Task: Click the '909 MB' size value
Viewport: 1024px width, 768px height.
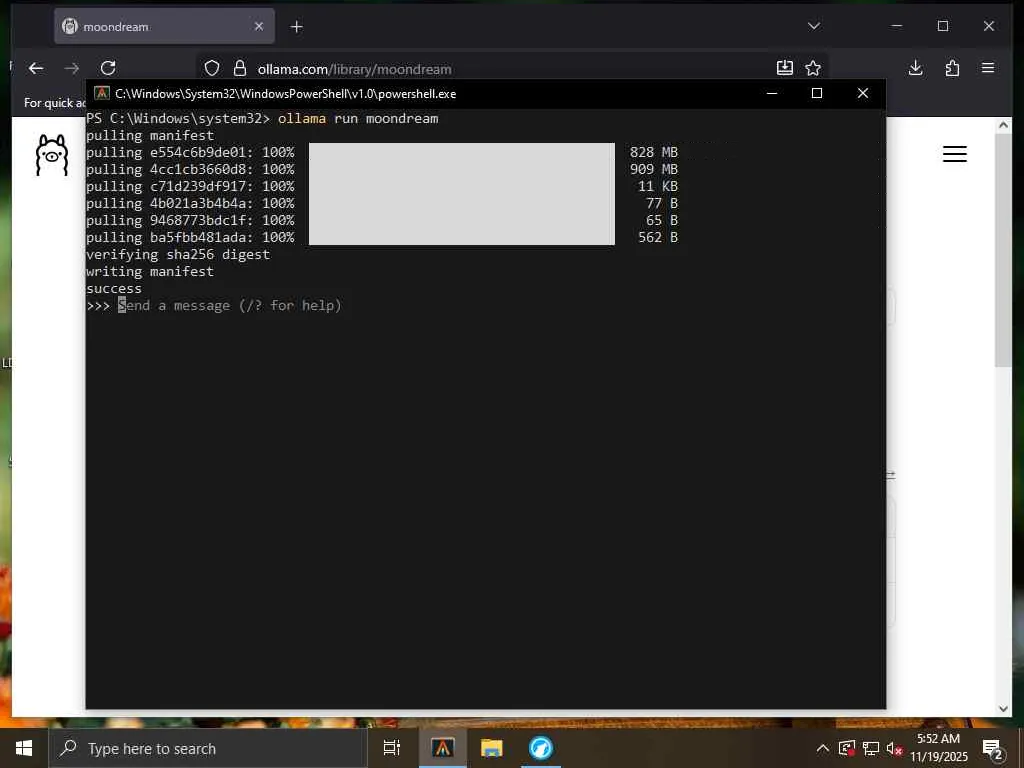Action: tap(654, 169)
